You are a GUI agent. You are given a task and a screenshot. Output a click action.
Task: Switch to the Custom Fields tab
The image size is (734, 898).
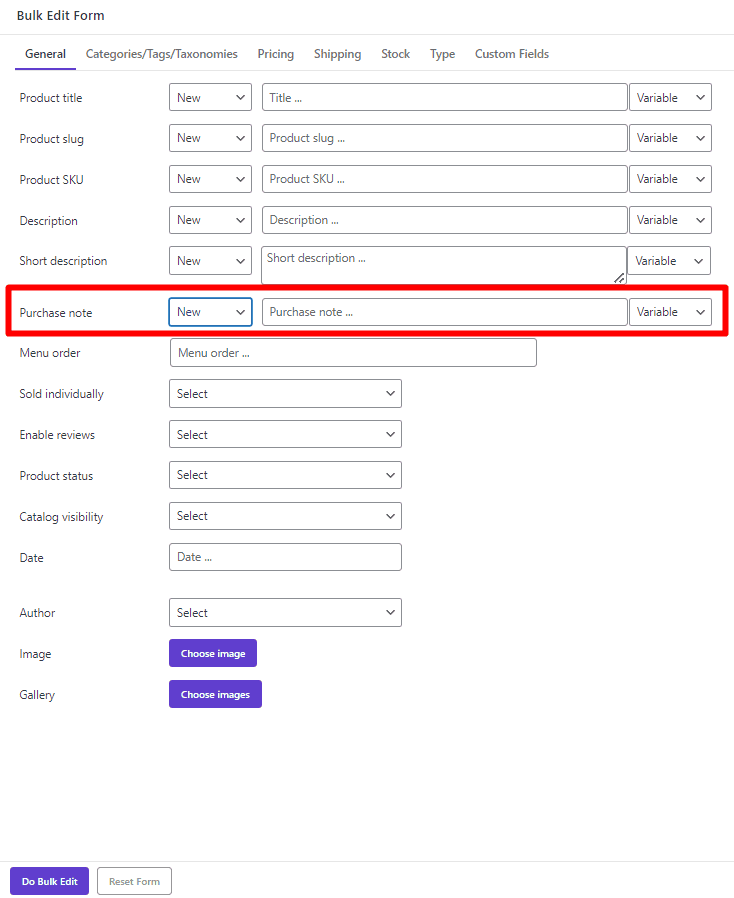coord(511,54)
